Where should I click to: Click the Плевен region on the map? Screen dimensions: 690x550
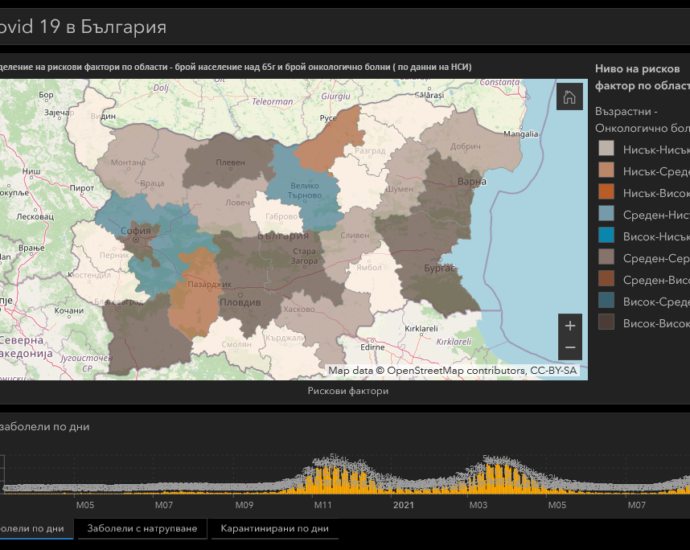[x=229, y=162]
